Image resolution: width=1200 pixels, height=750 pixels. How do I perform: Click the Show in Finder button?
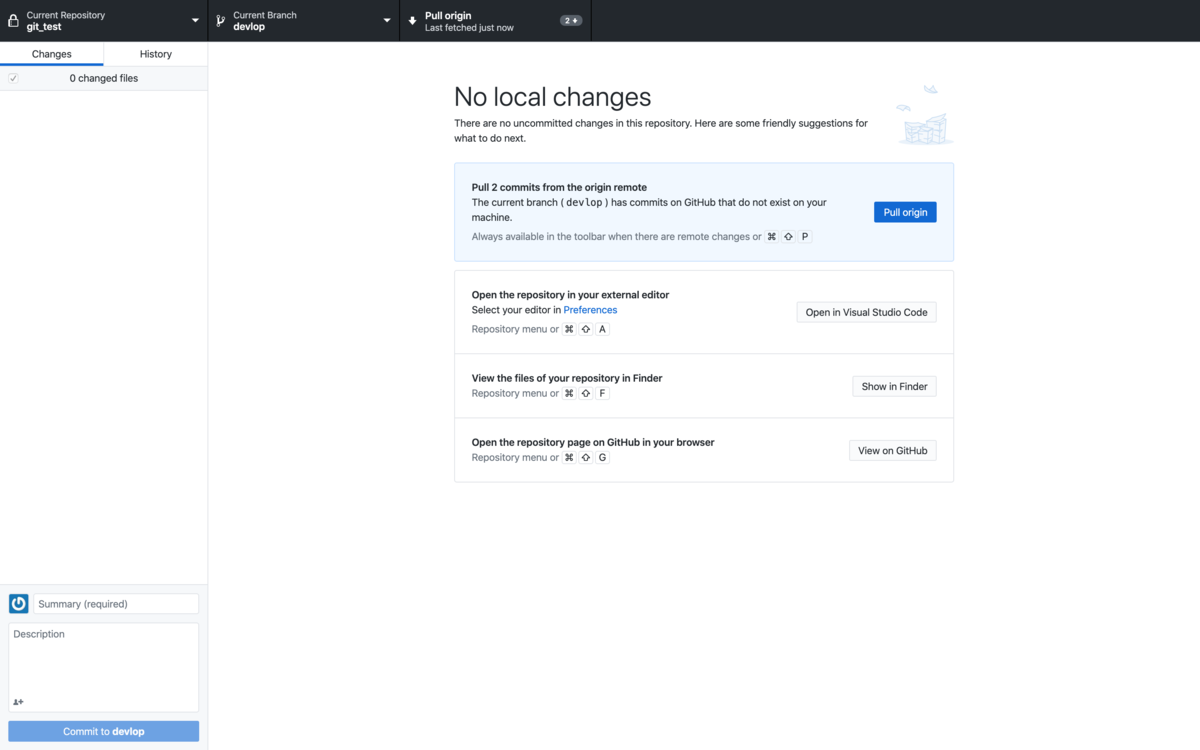pos(895,386)
